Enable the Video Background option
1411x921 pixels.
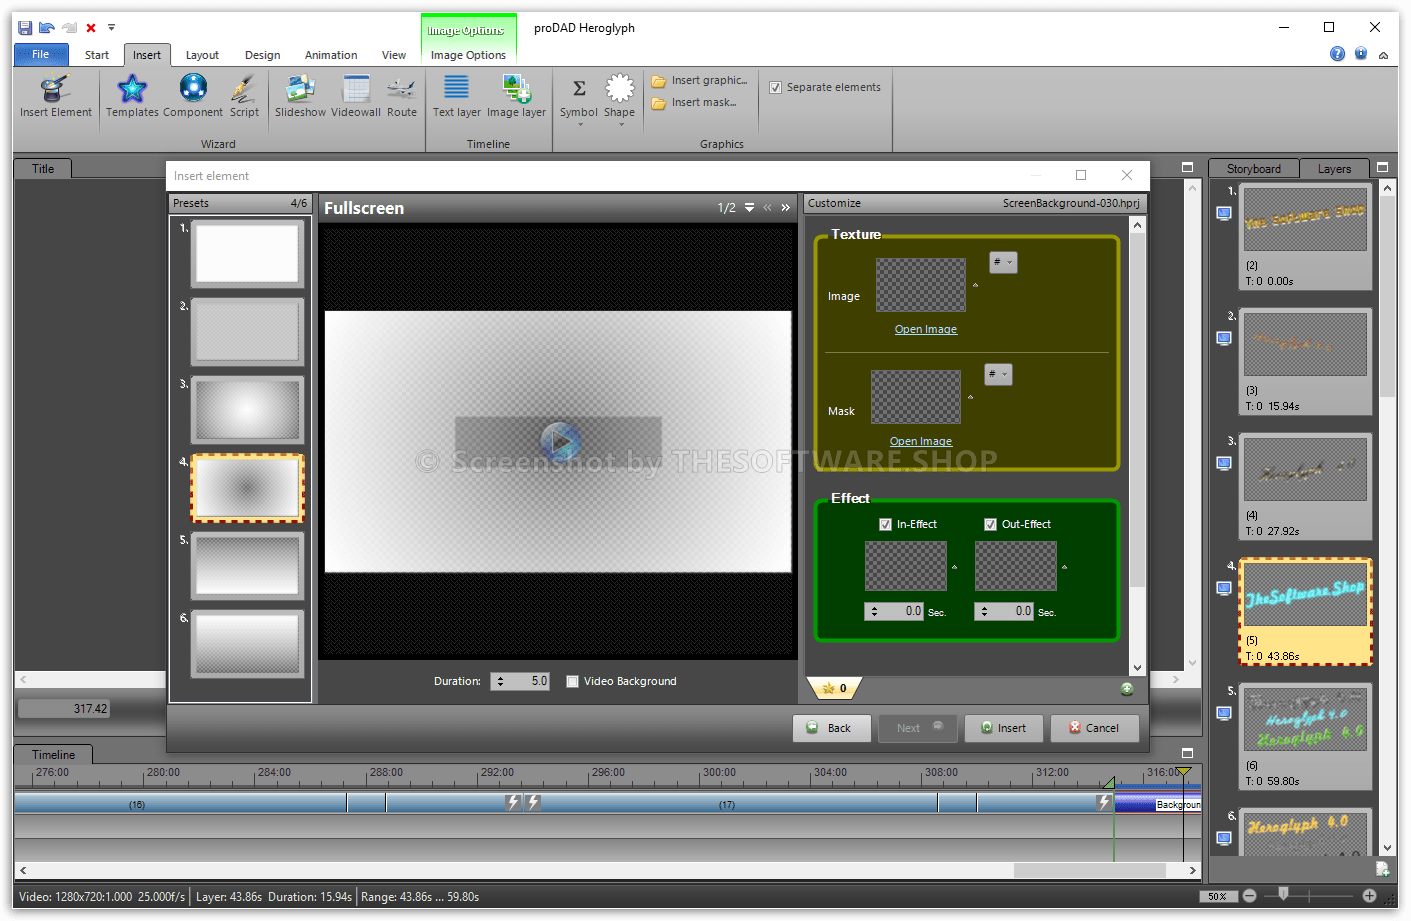coord(572,681)
